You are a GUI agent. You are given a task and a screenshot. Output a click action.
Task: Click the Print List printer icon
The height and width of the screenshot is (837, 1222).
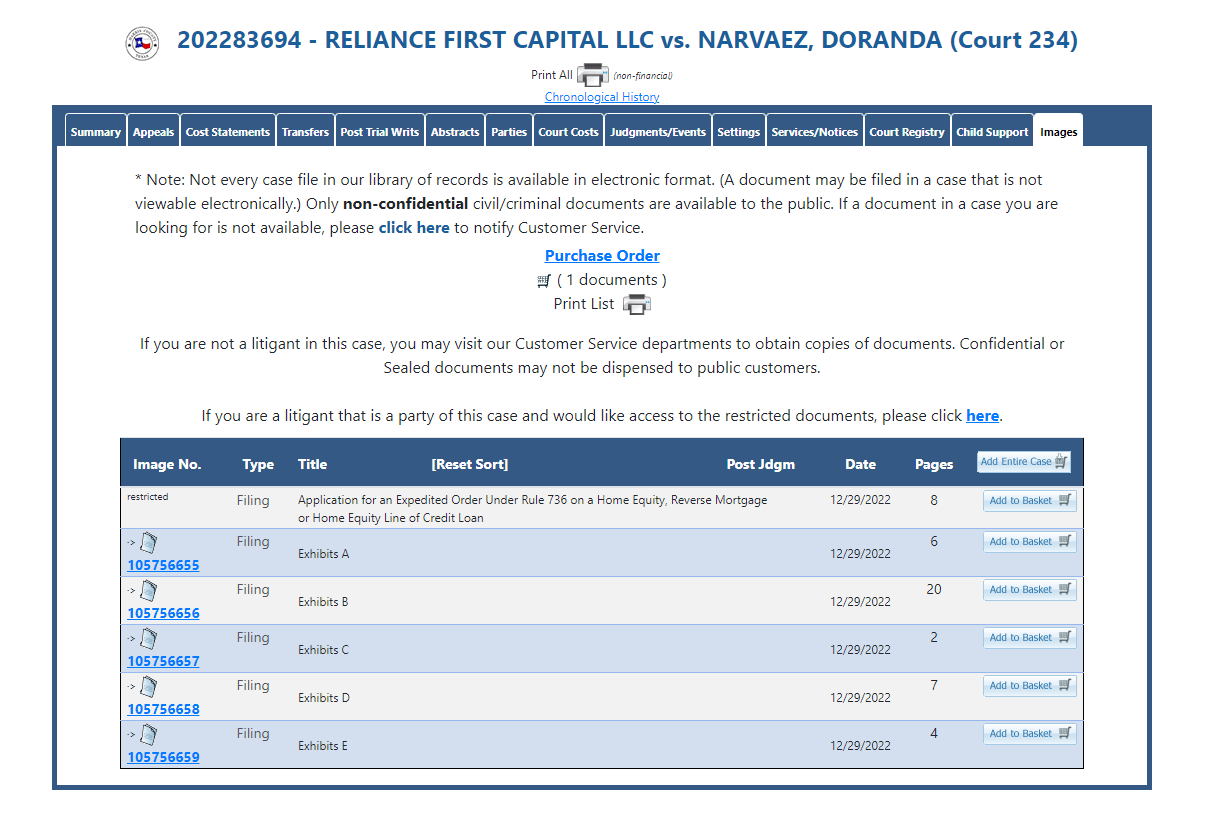pyautogui.click(x=637, y=304)
